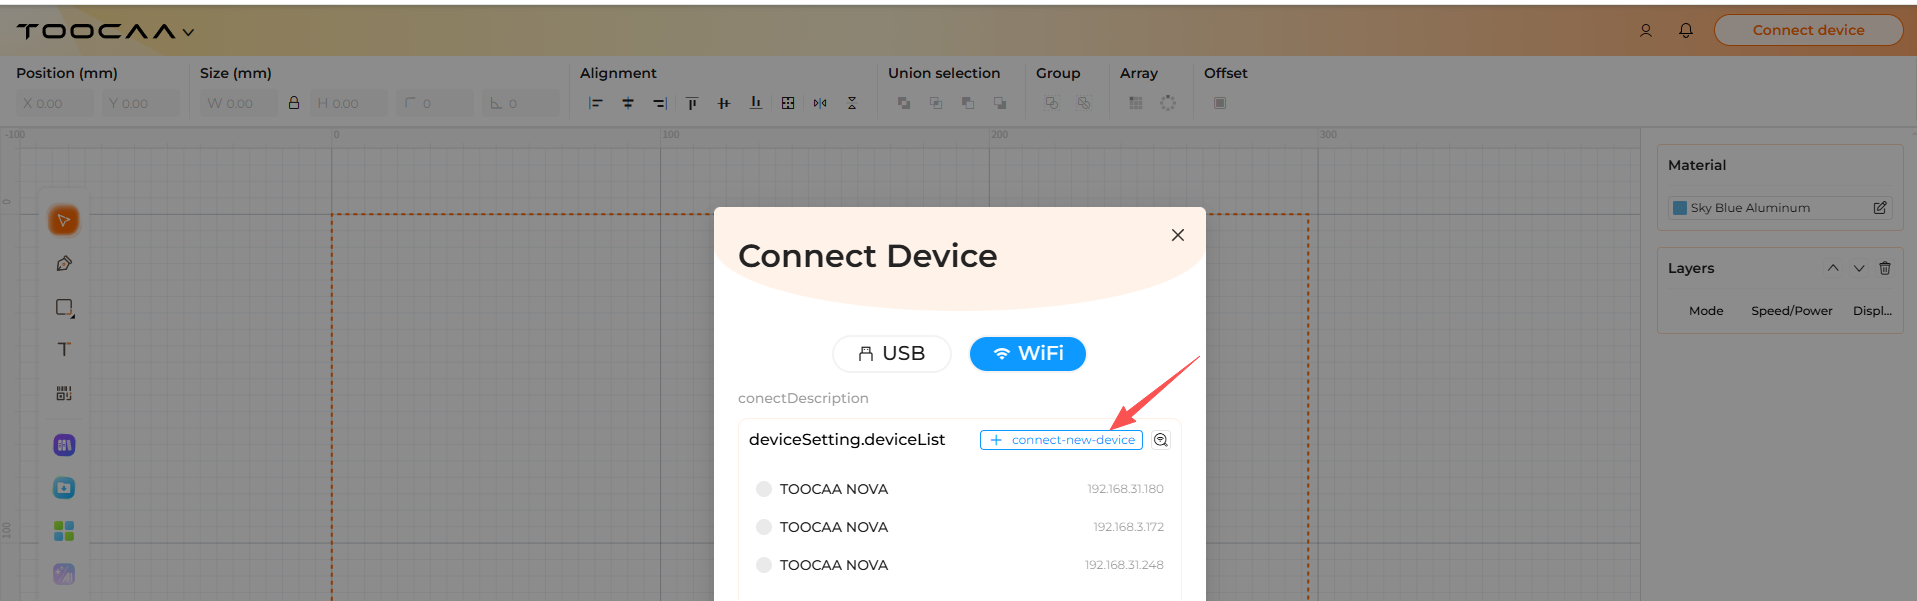Click the grid Array icon
1917x601 pixels.
tap(1136, 103)
